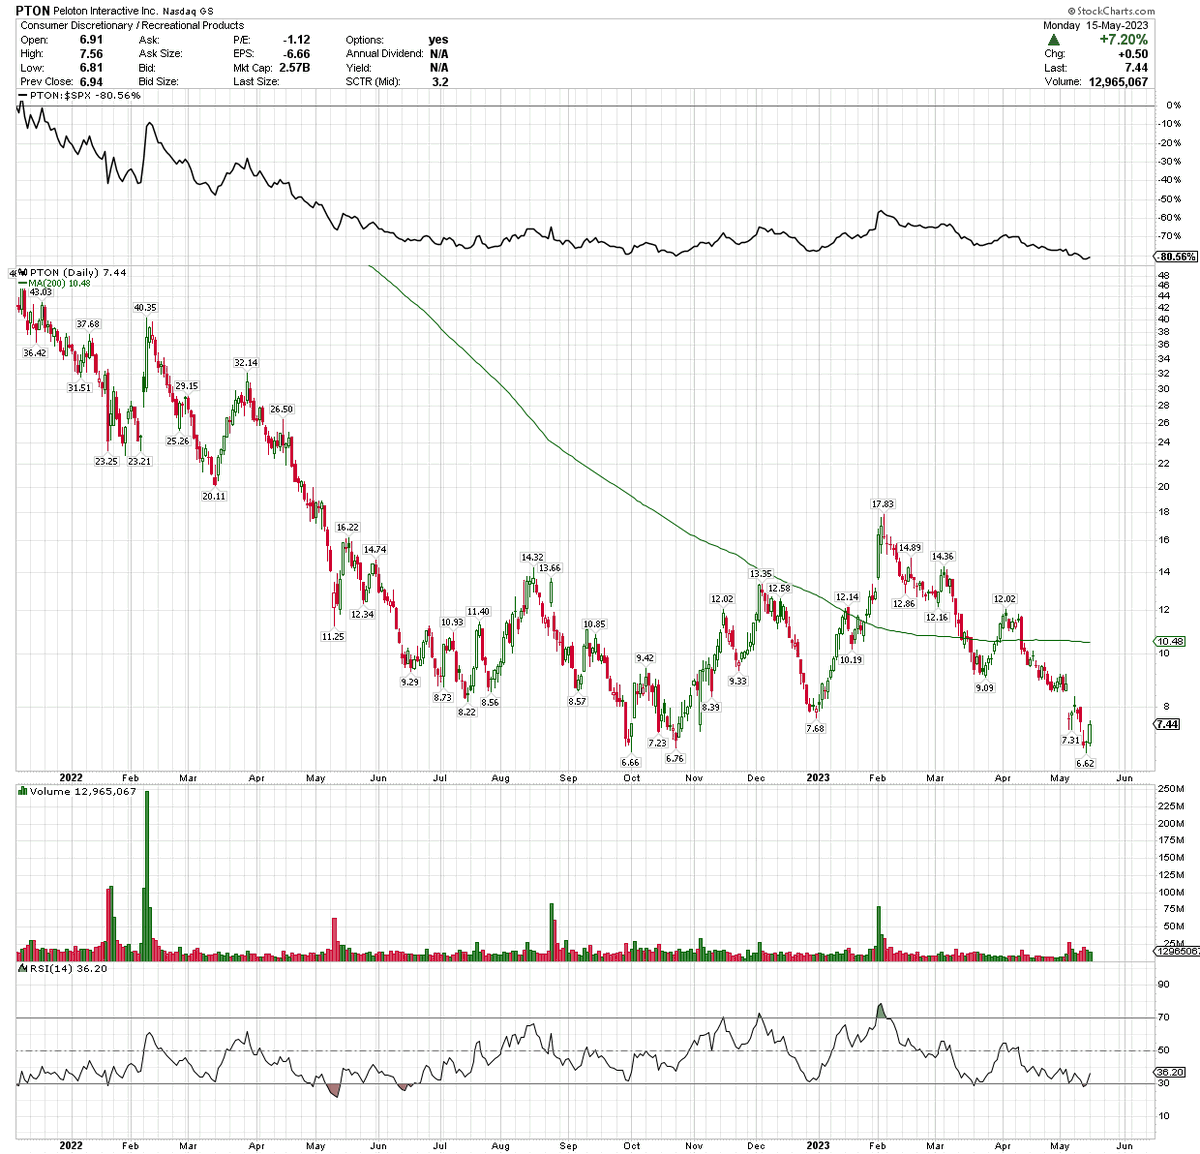Click the 26.50 price label

pos(282,409)
